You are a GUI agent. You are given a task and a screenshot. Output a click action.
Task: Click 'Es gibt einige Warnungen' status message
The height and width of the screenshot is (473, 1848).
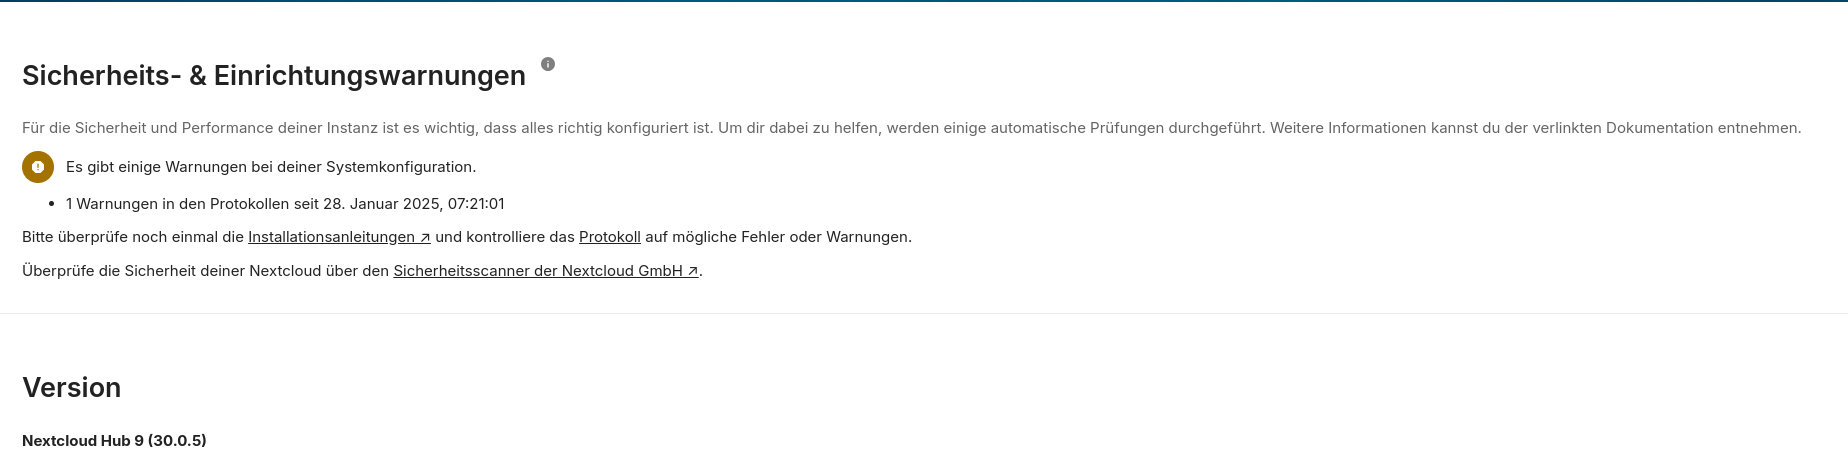270,167
